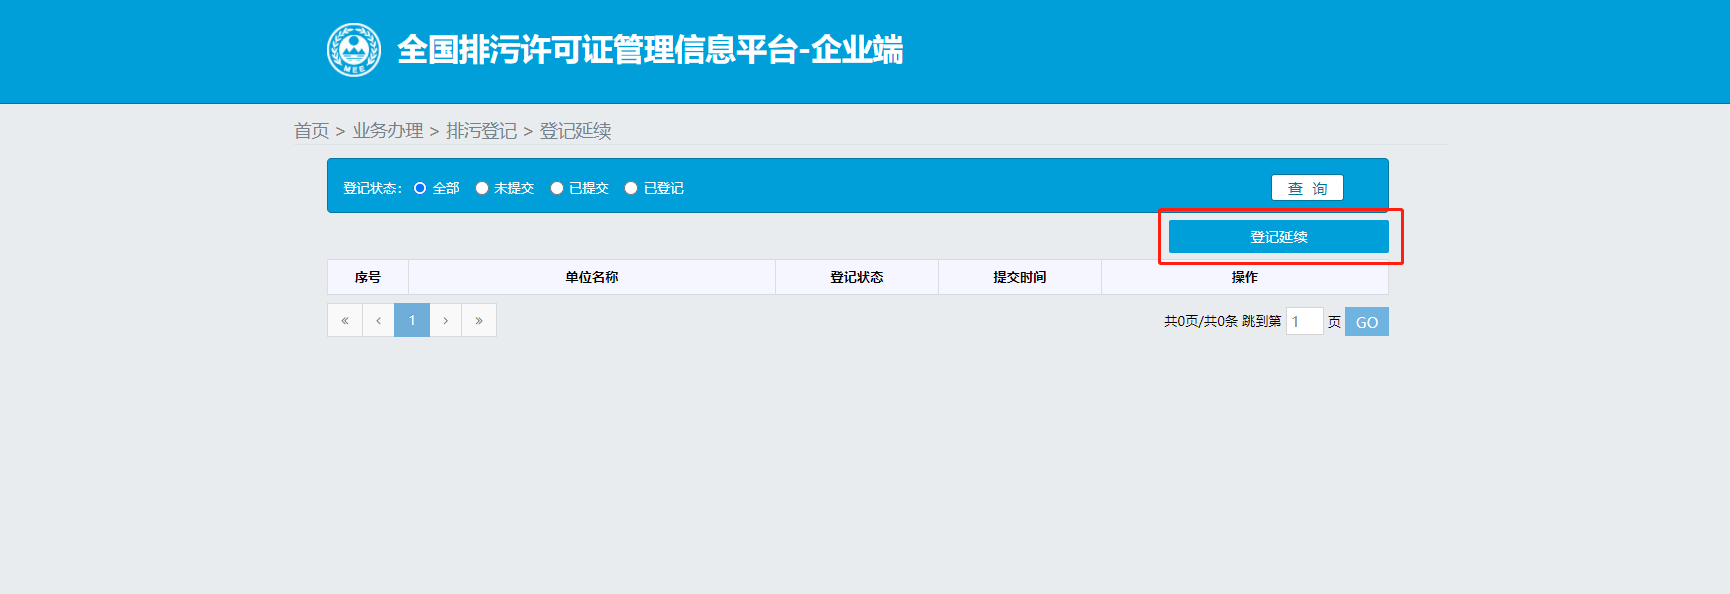Open 首页 from the breadcrumb
The width and height of the screenshot is (1730, 594).
coord(311,131)
